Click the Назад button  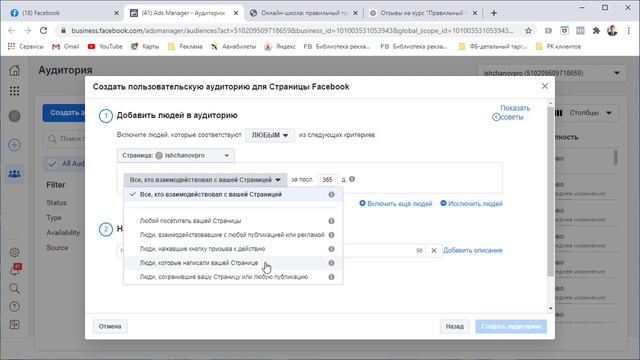point(454,327)
